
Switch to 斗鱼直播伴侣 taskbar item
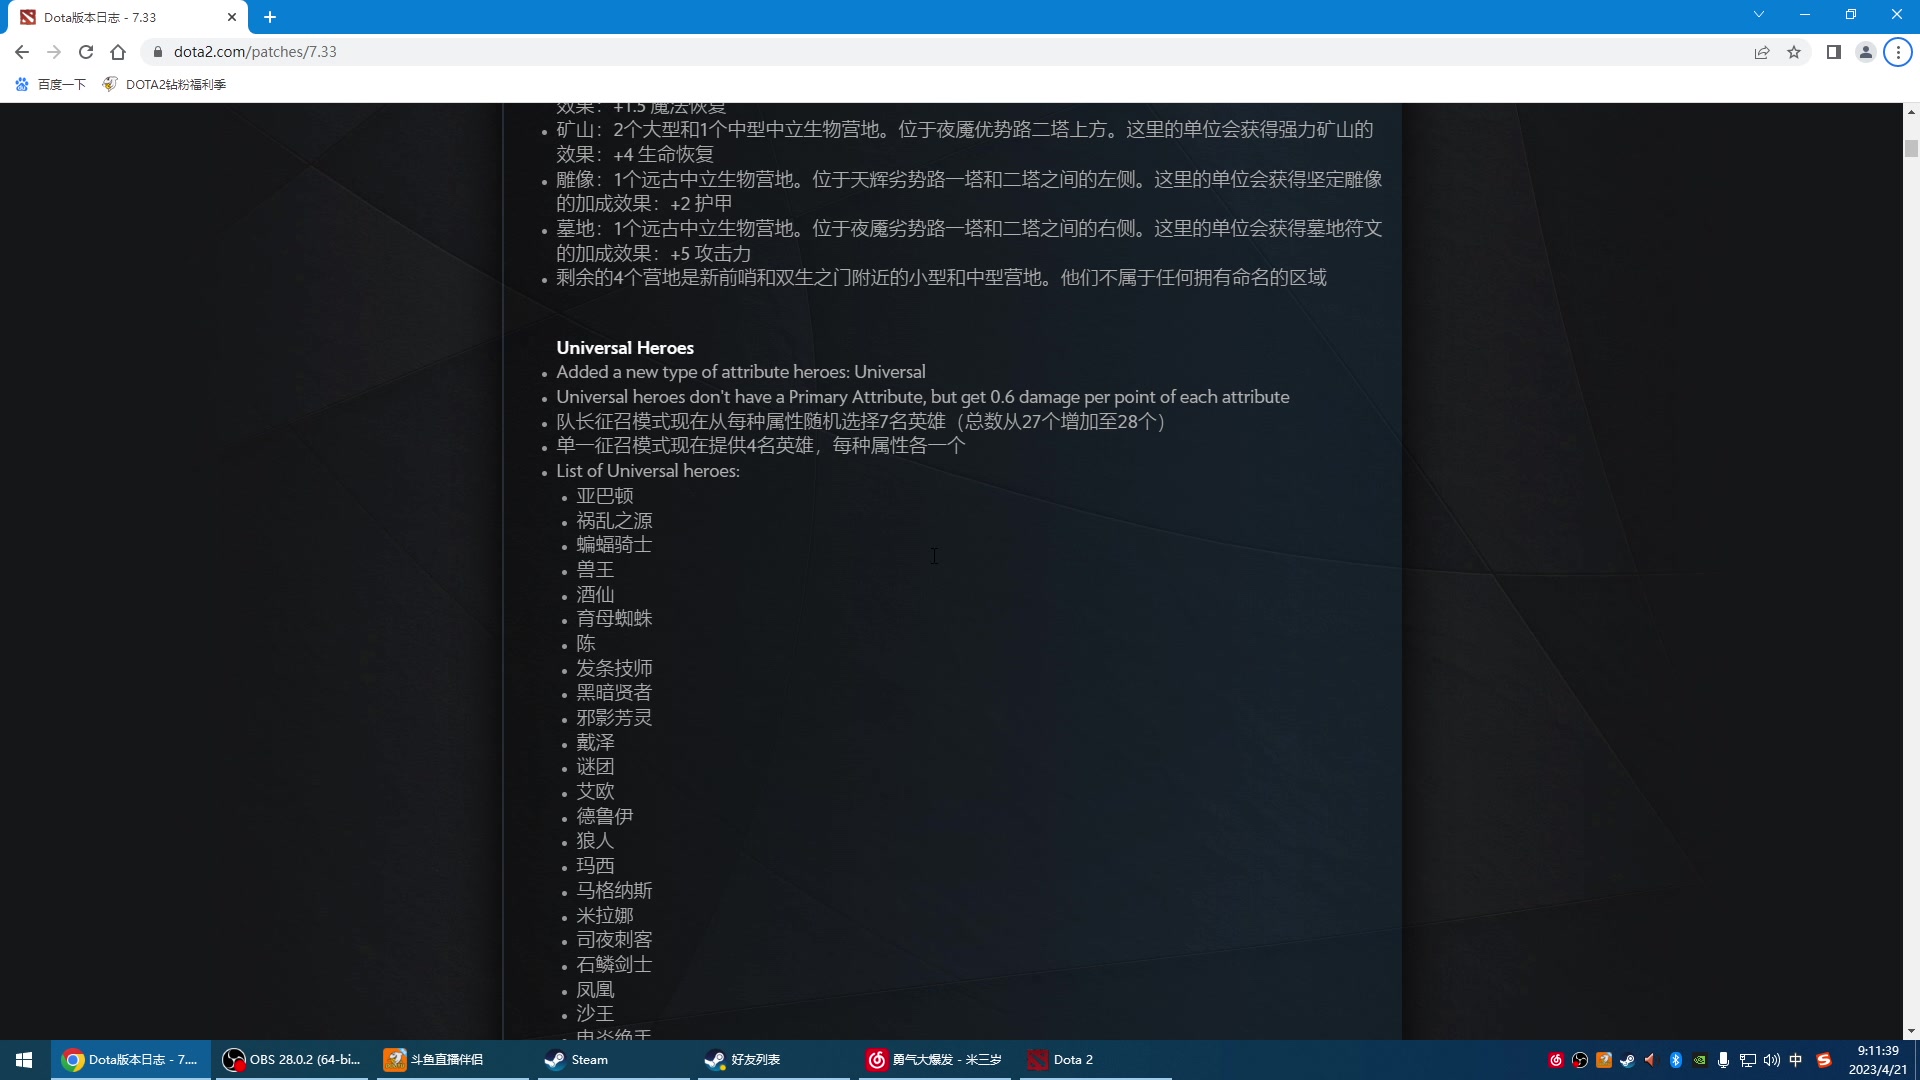453,1060
